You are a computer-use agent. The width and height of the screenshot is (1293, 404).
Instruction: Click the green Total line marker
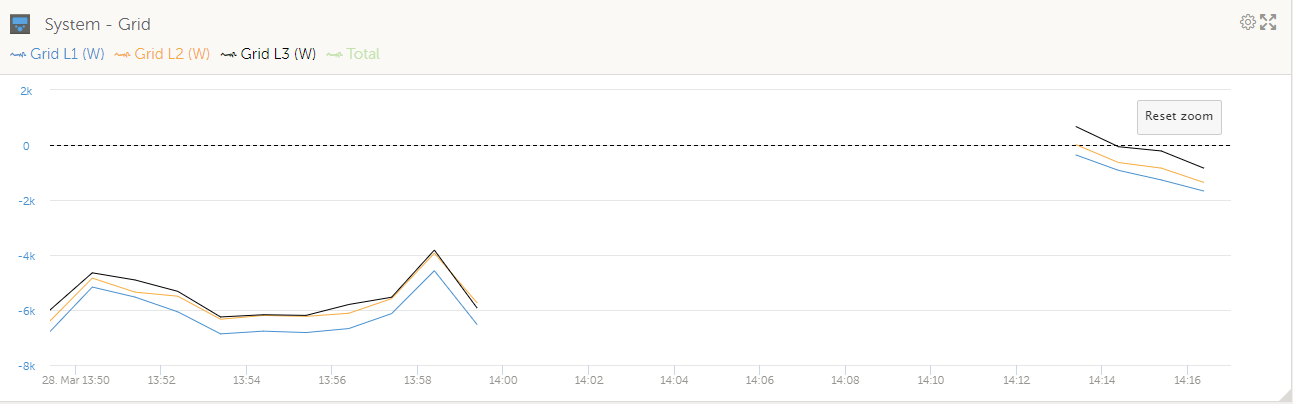point(335,55)
